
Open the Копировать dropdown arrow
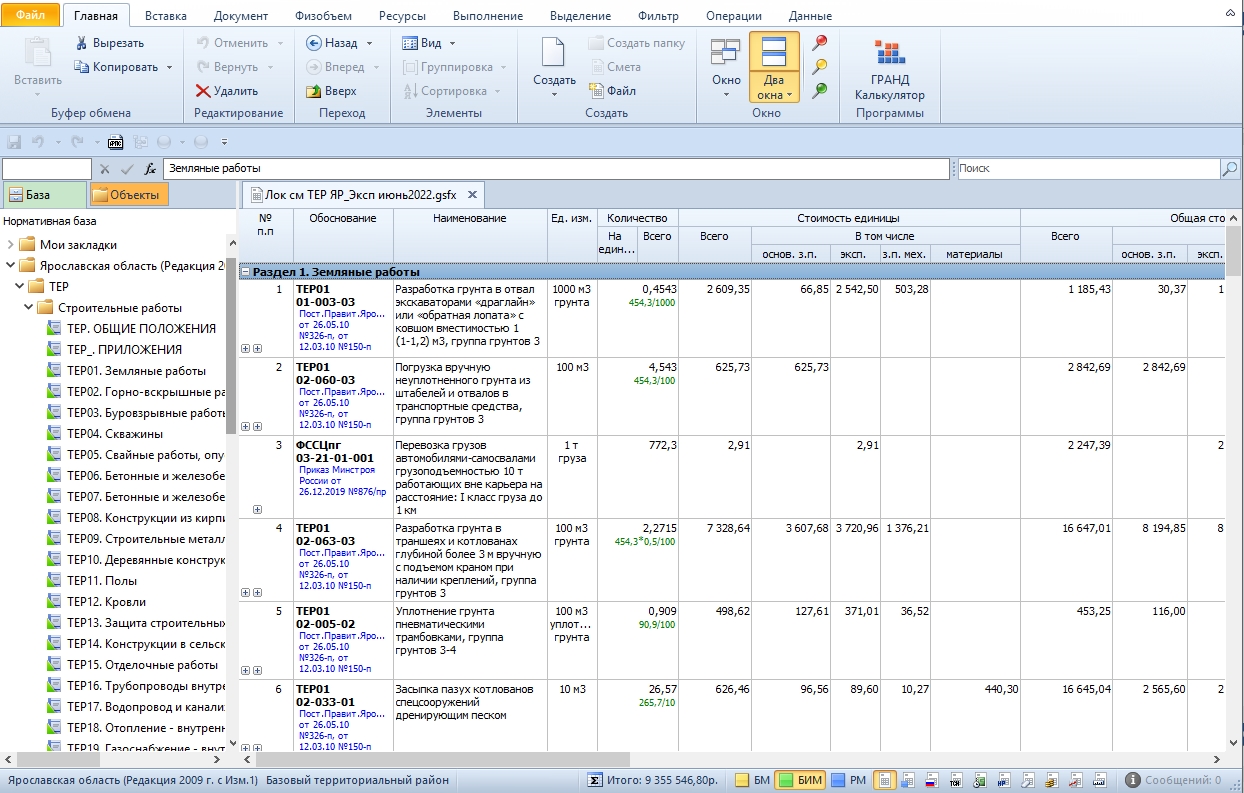click(x=170, y=67)
